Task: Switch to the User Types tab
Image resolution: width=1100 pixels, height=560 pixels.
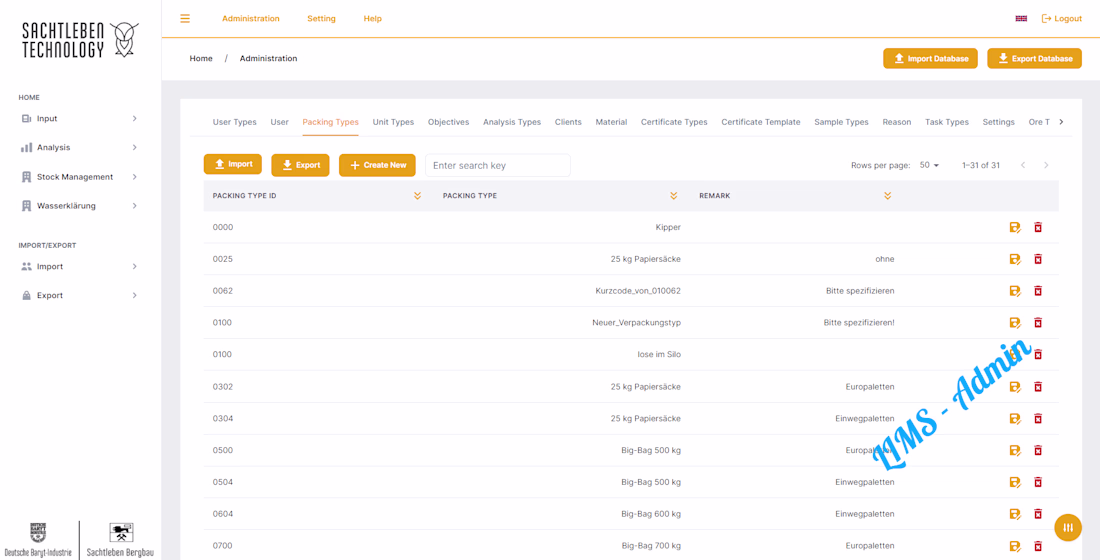Action: (234, 122)
